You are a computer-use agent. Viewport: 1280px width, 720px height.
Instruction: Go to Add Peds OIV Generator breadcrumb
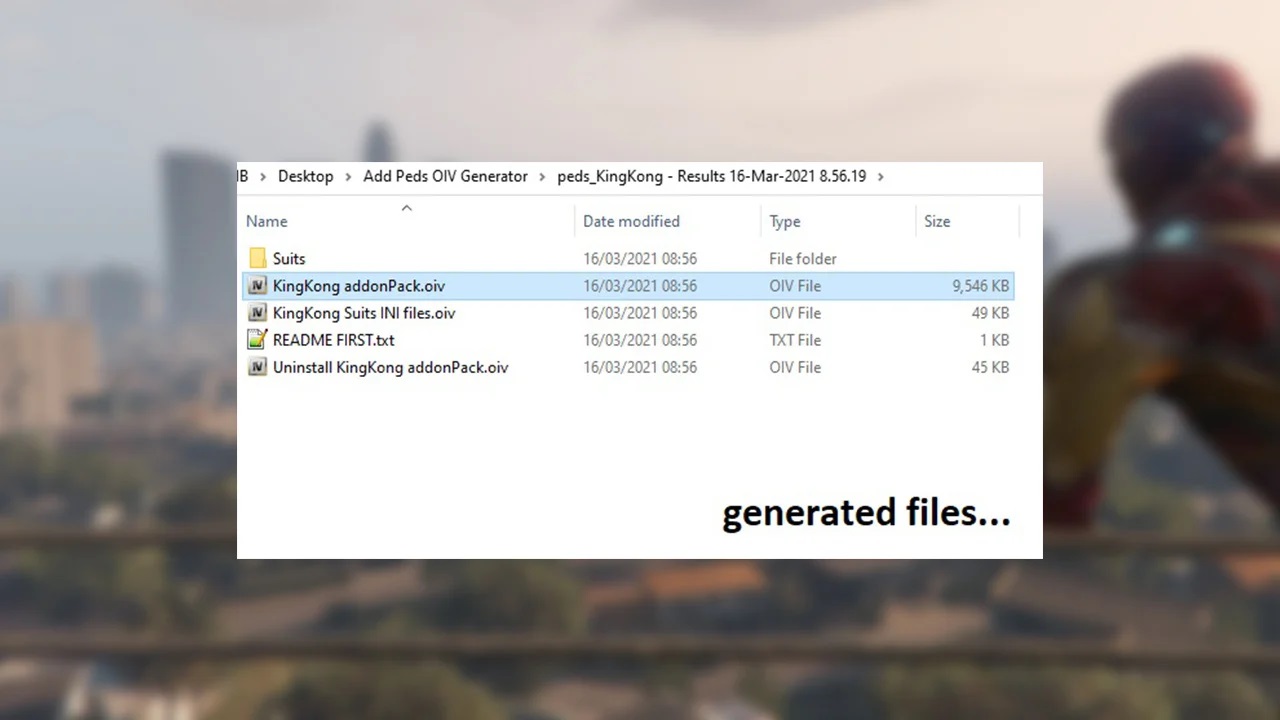445,176
